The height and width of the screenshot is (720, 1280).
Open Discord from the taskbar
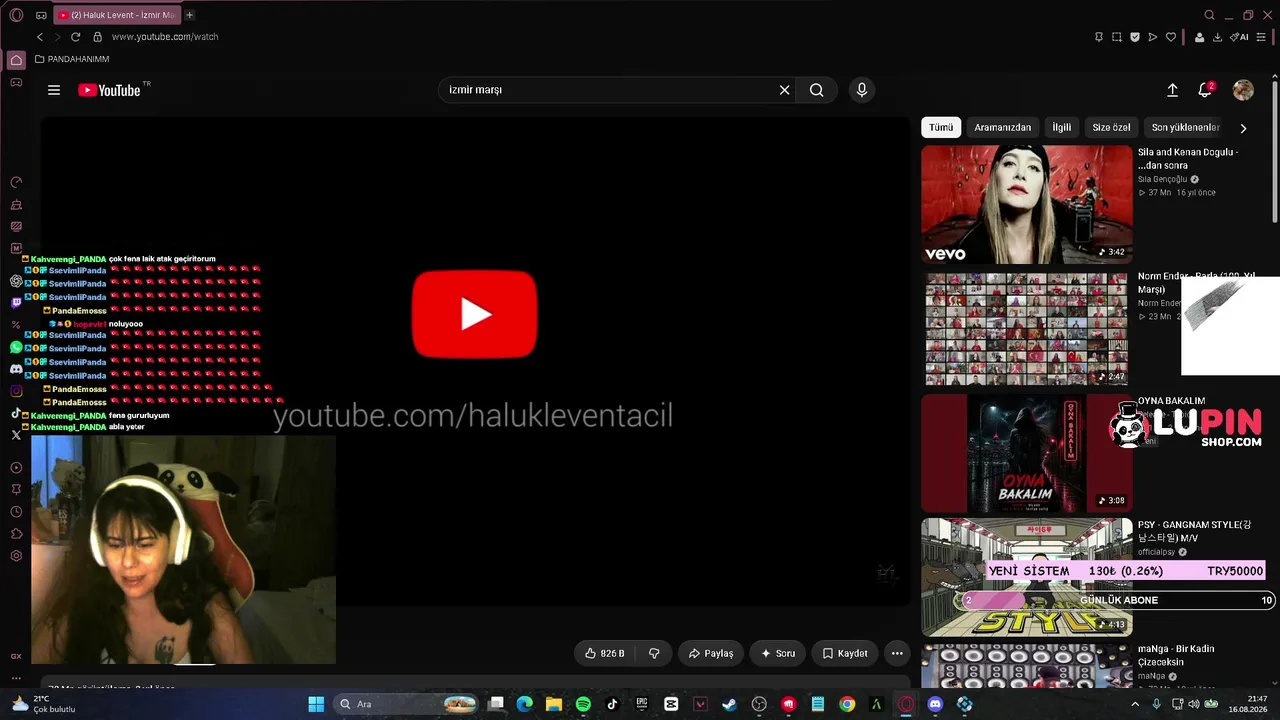pyautogui.click(x=935, y=704)
